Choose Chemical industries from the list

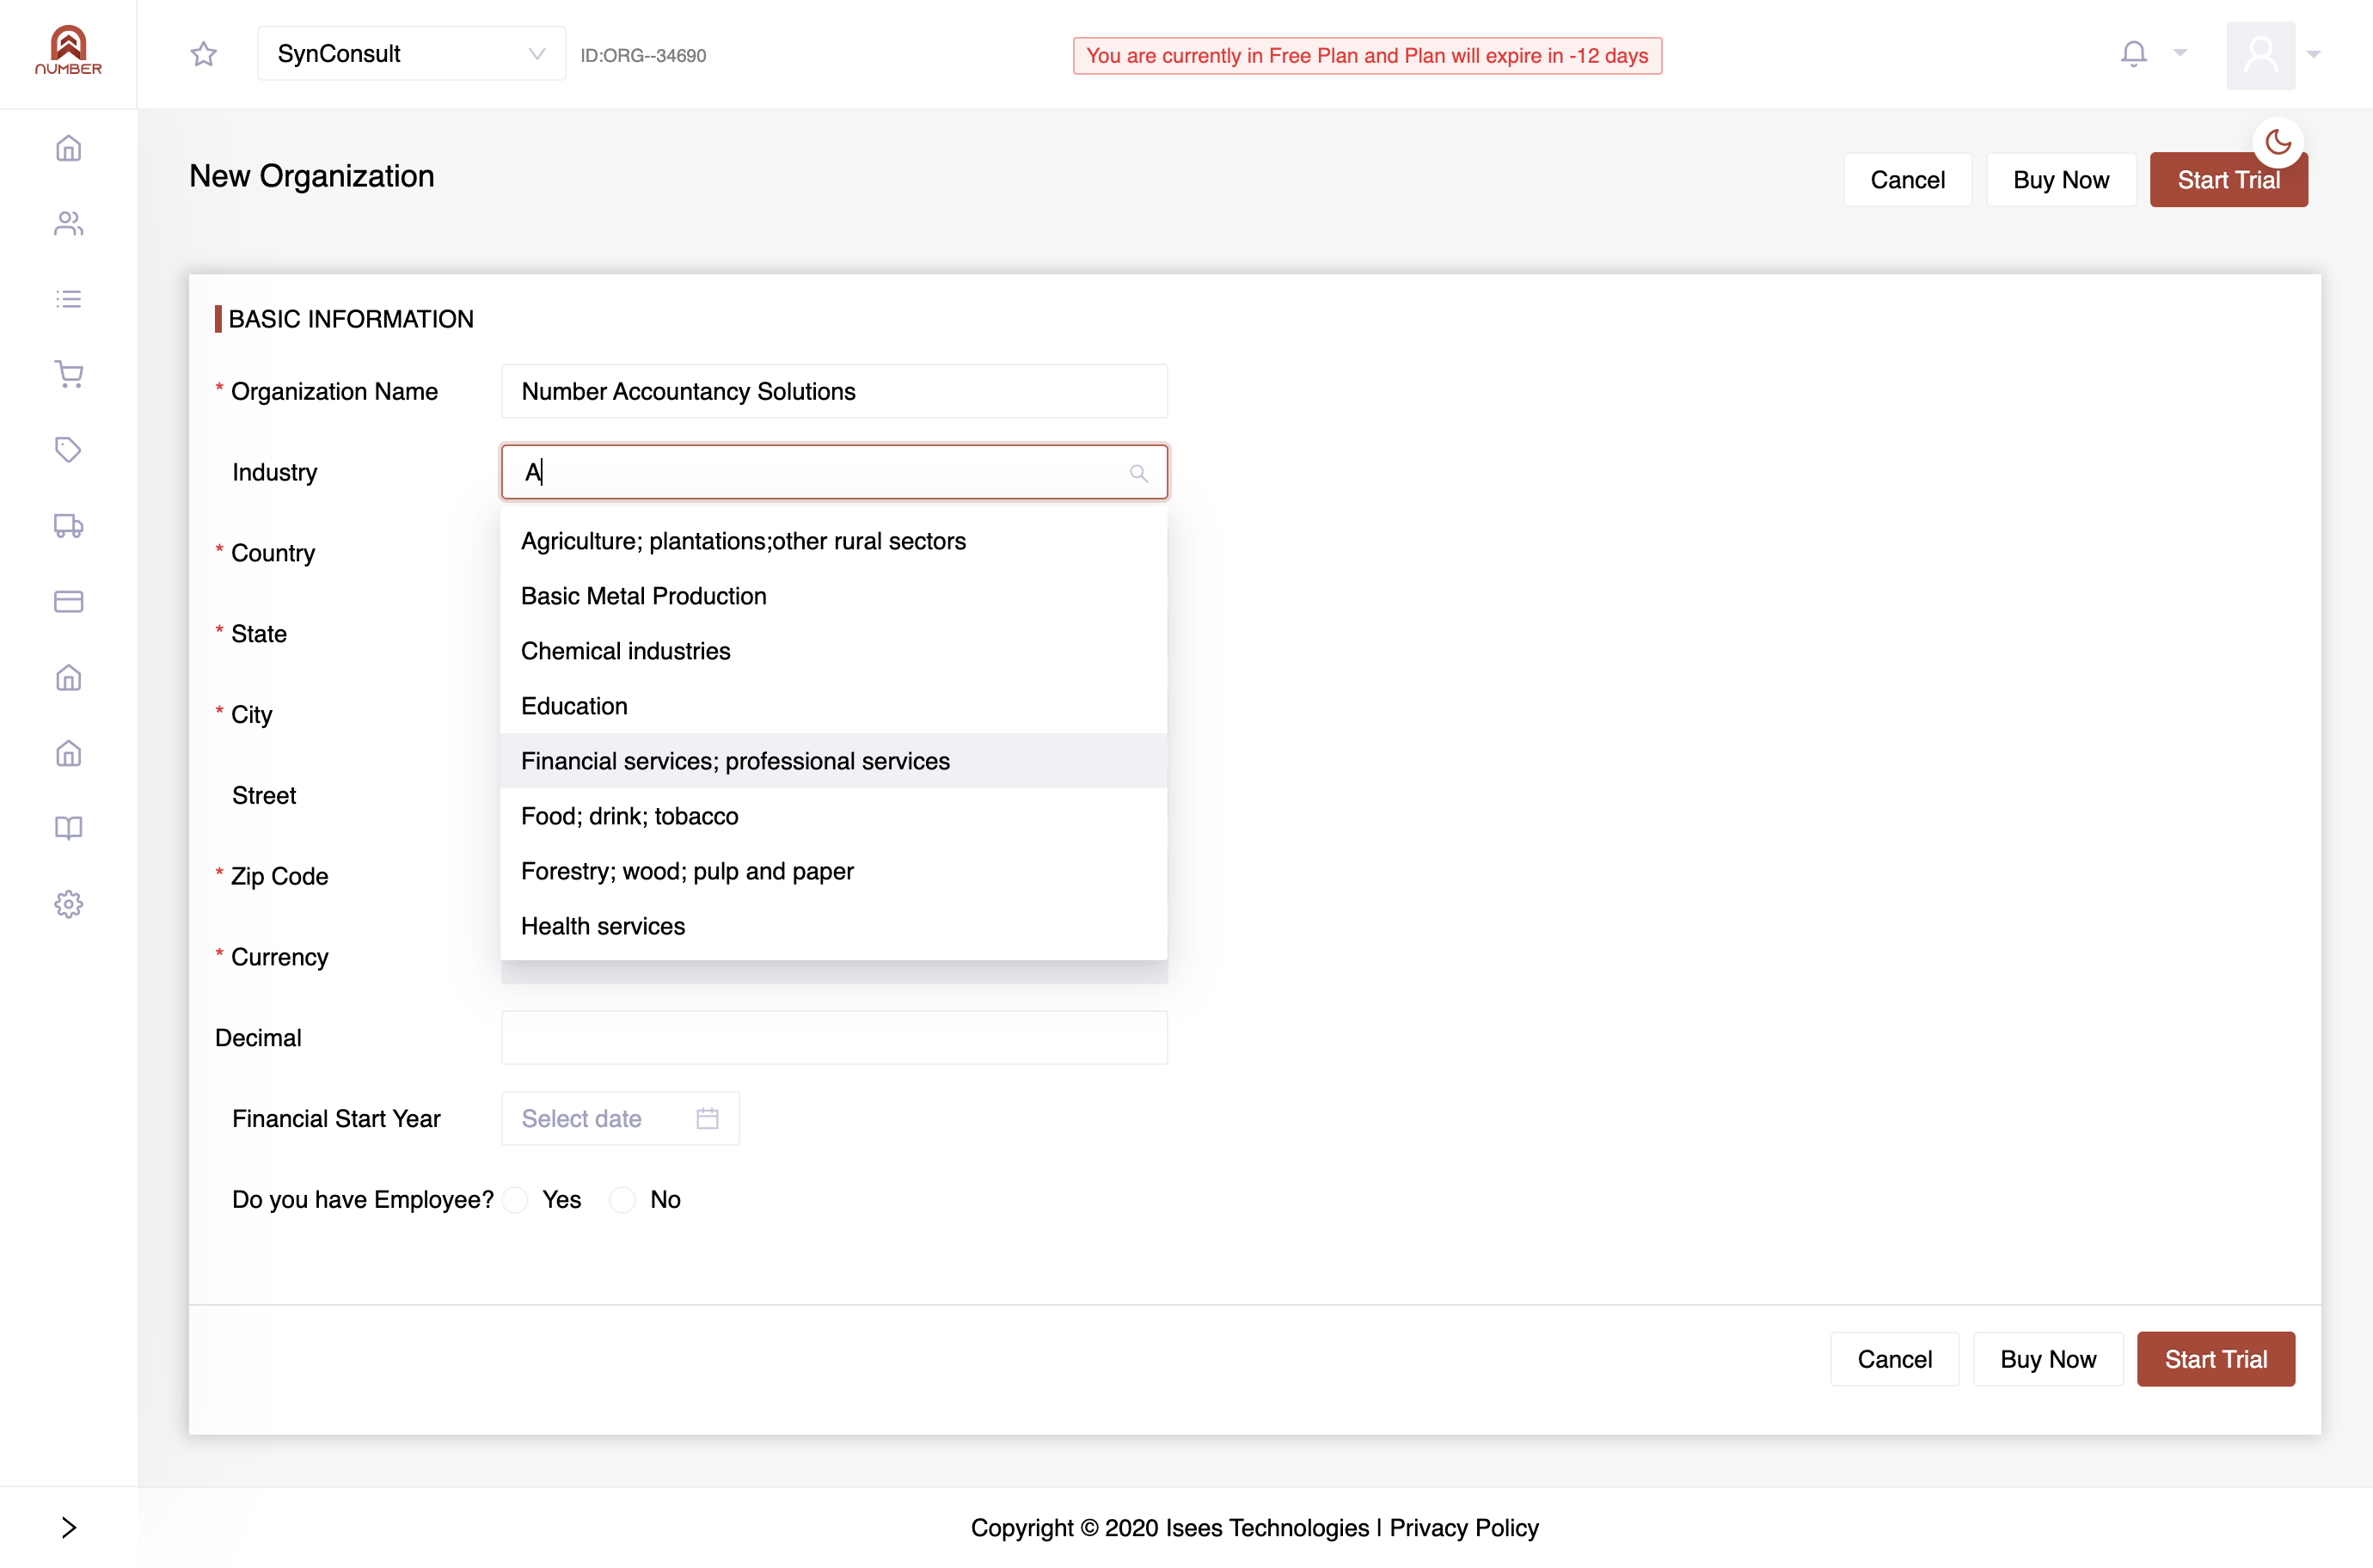[x=834, y=651]
